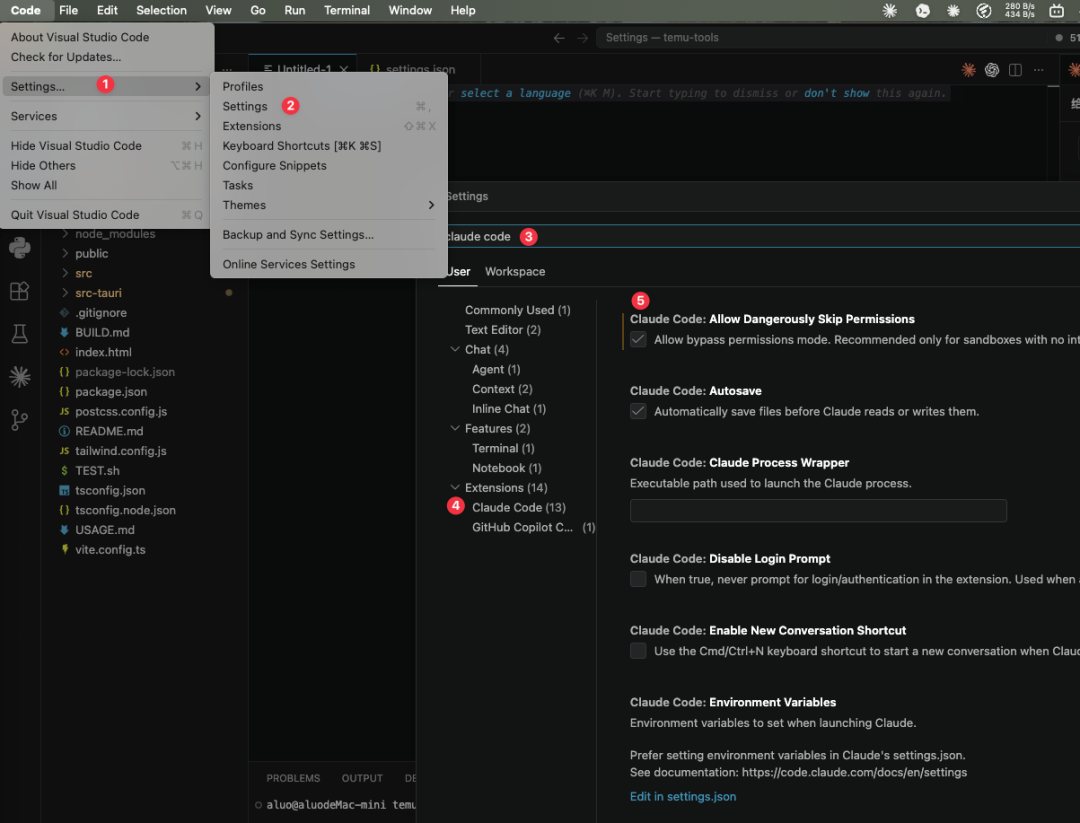Click the navigate back arrow

click(x=559, y=38)
